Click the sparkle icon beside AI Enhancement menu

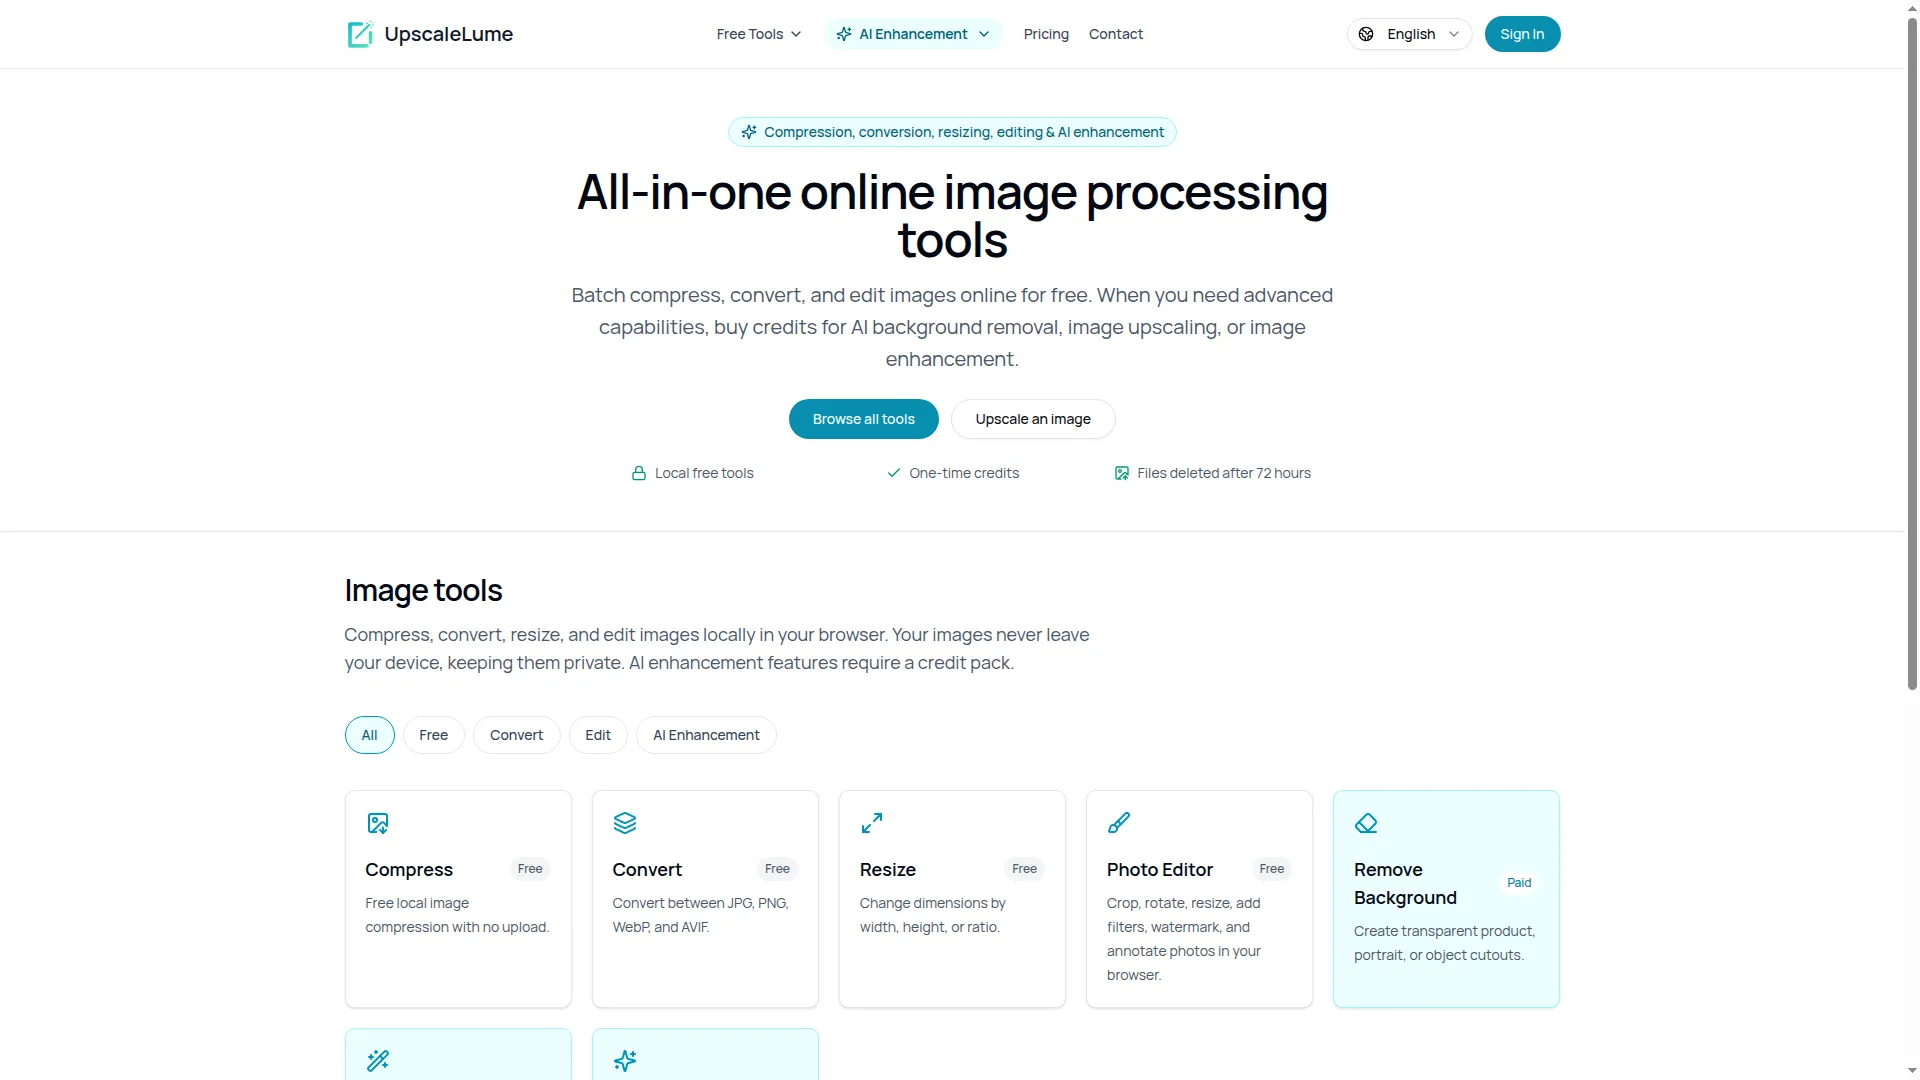coord(844,34)
